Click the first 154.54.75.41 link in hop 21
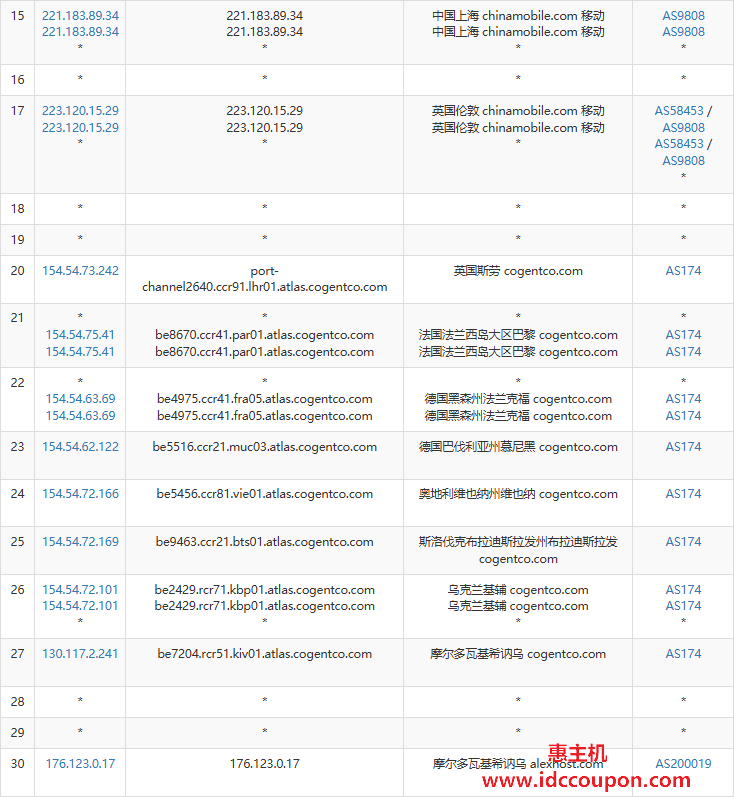 click(80, 335)
